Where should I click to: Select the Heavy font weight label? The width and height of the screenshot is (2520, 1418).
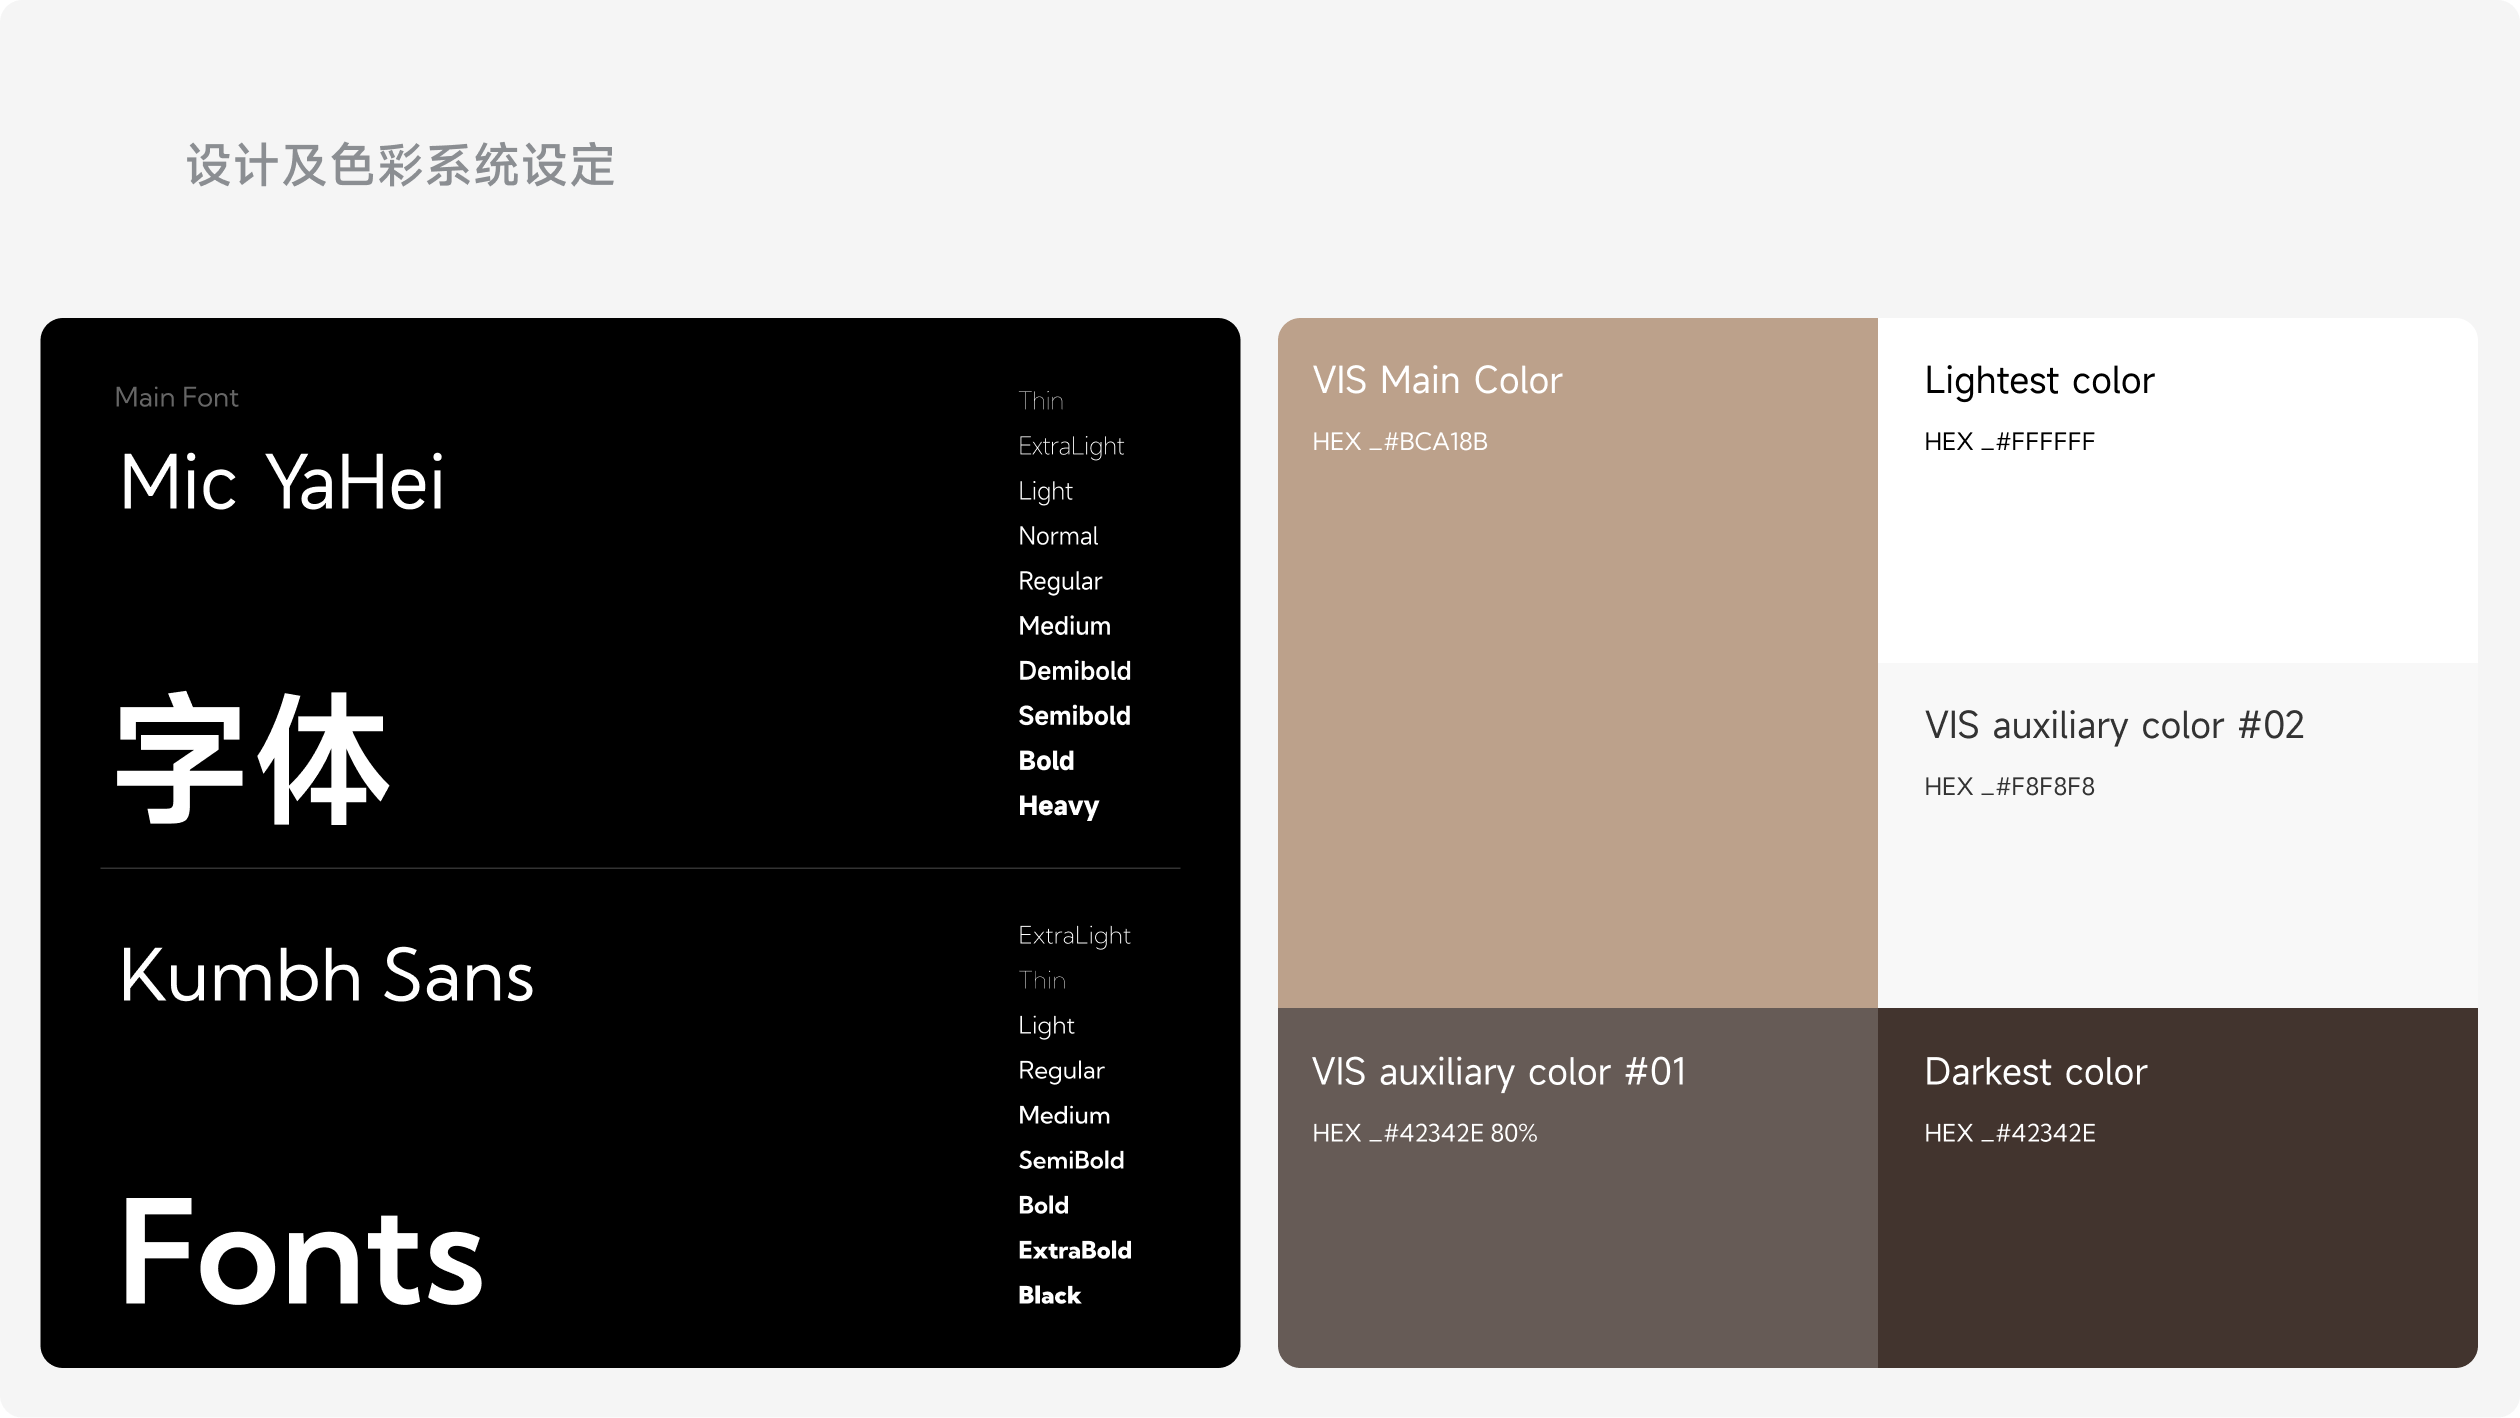pyautogui.click(x=1058, y=806)
